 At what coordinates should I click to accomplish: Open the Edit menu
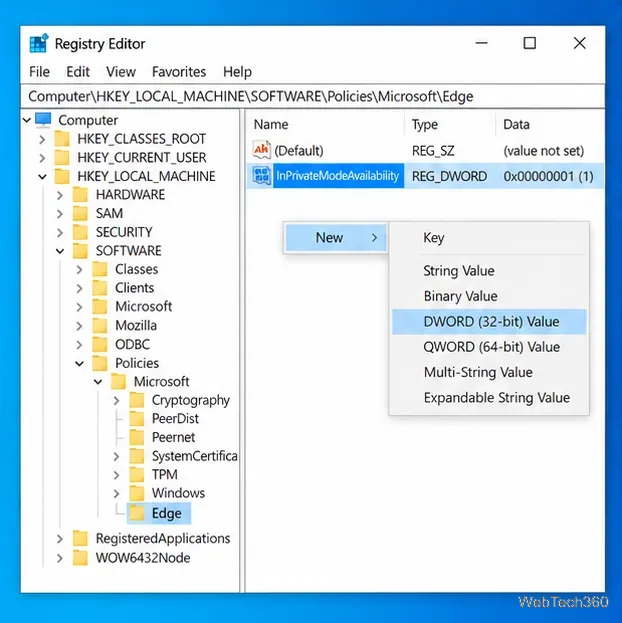coord(78,72)
